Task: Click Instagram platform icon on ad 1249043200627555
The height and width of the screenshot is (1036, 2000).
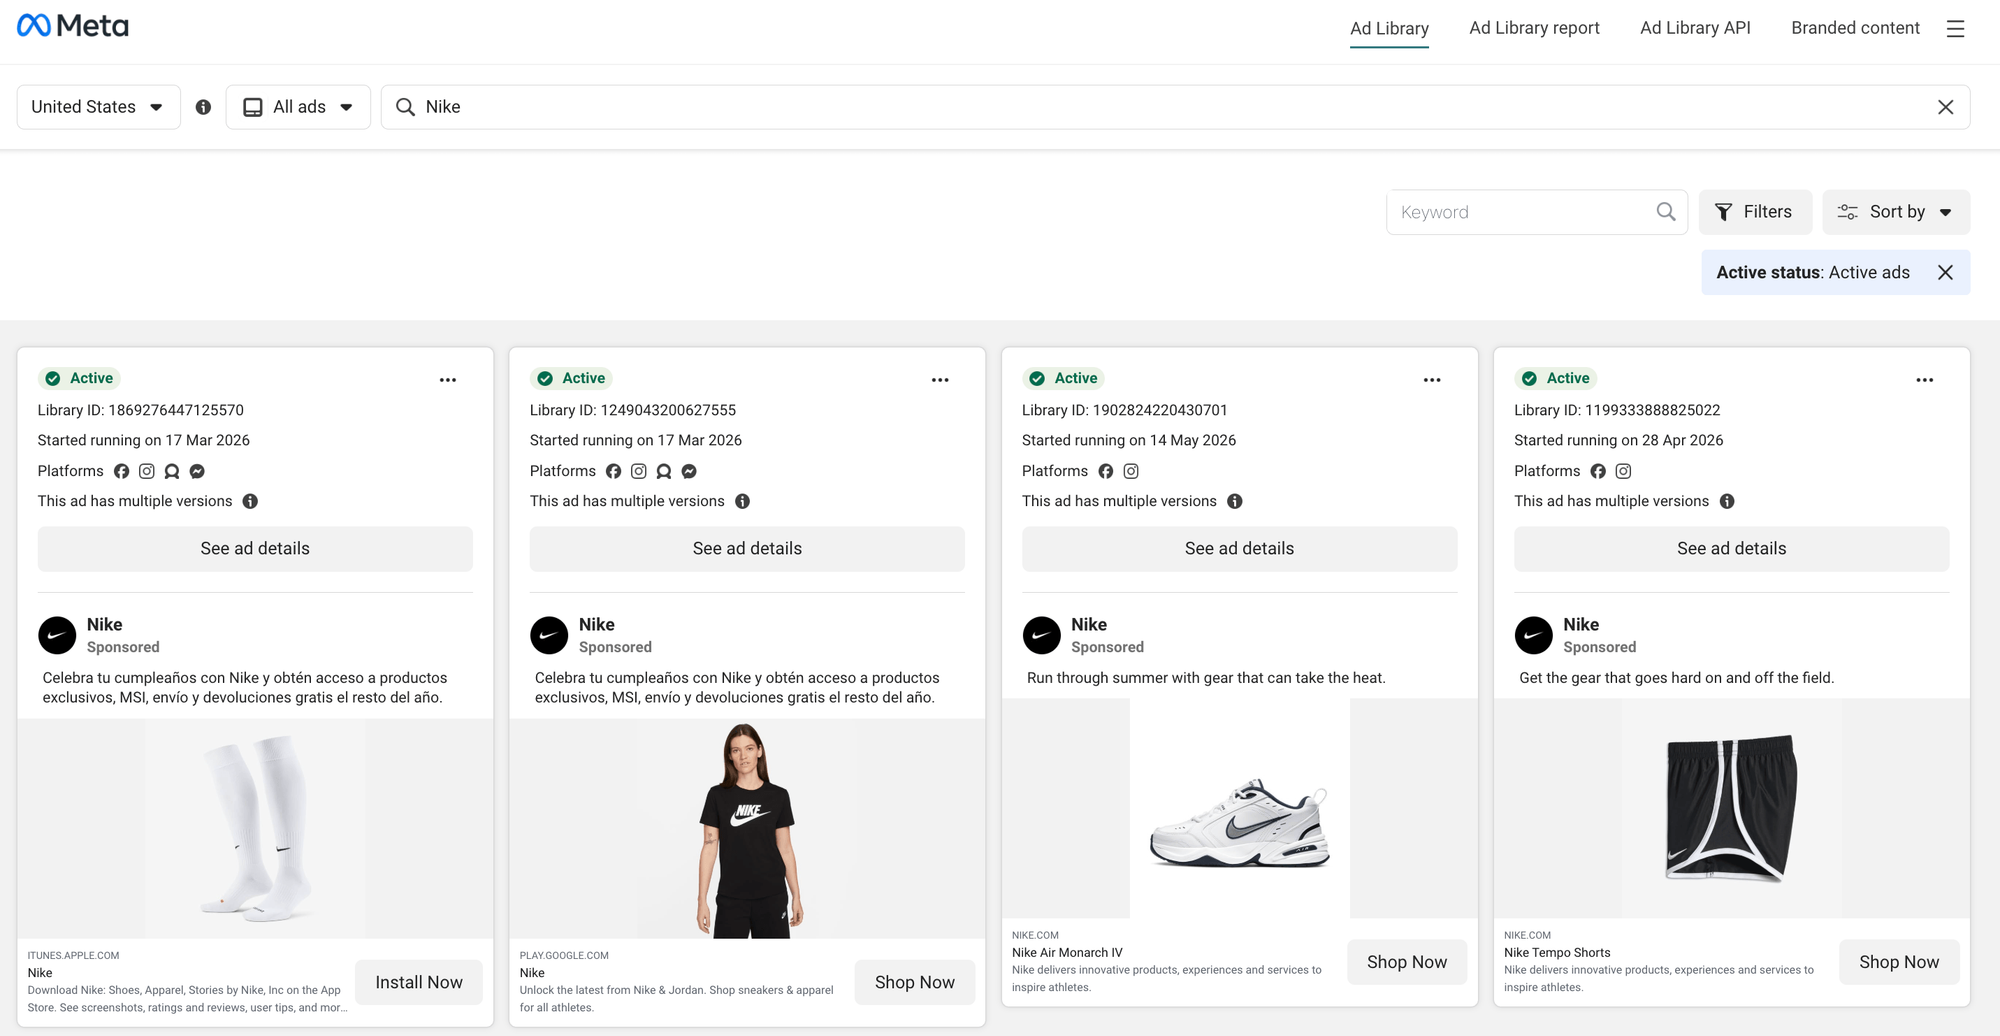Action: click(639, 471)
